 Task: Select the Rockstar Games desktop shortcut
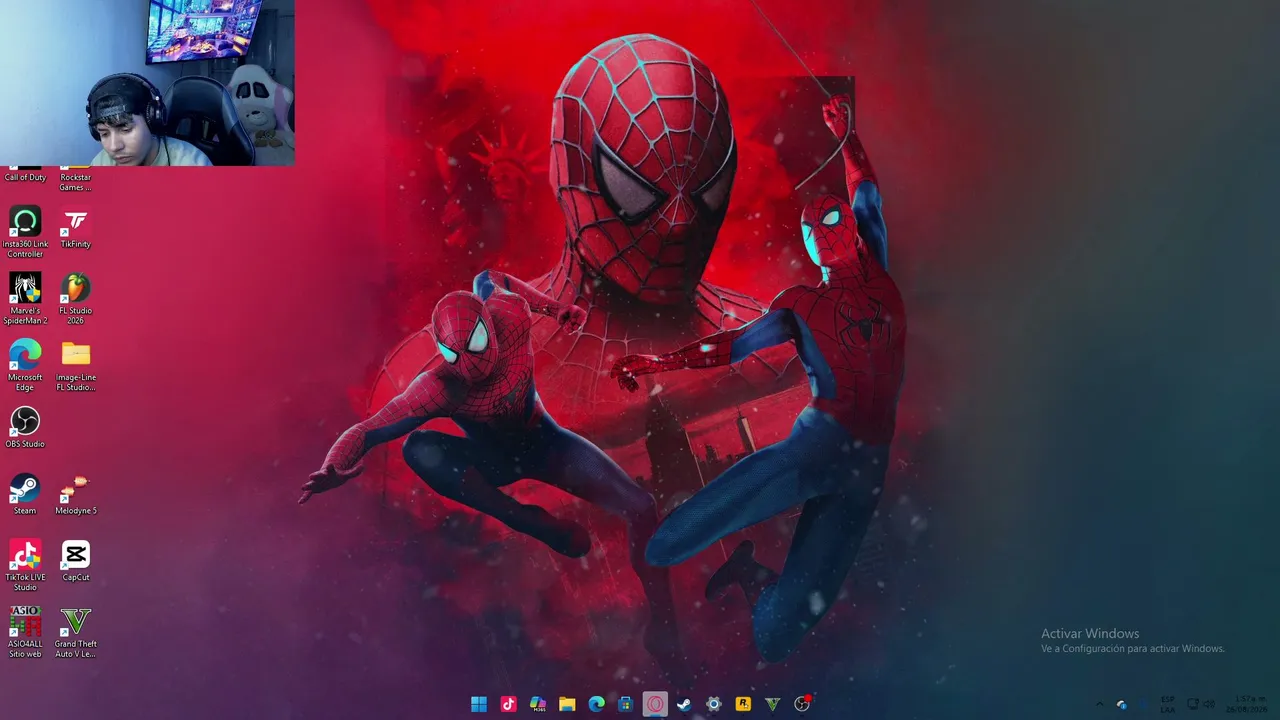(75, 180)
